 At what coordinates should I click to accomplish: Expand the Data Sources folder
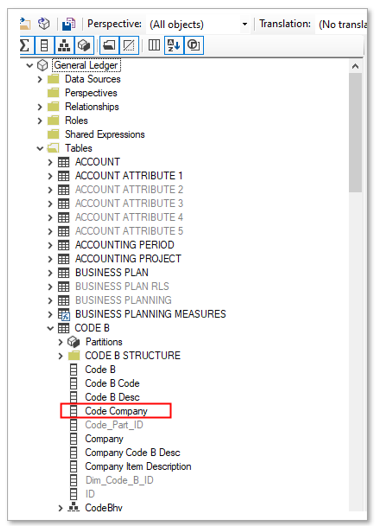point(40,79)
